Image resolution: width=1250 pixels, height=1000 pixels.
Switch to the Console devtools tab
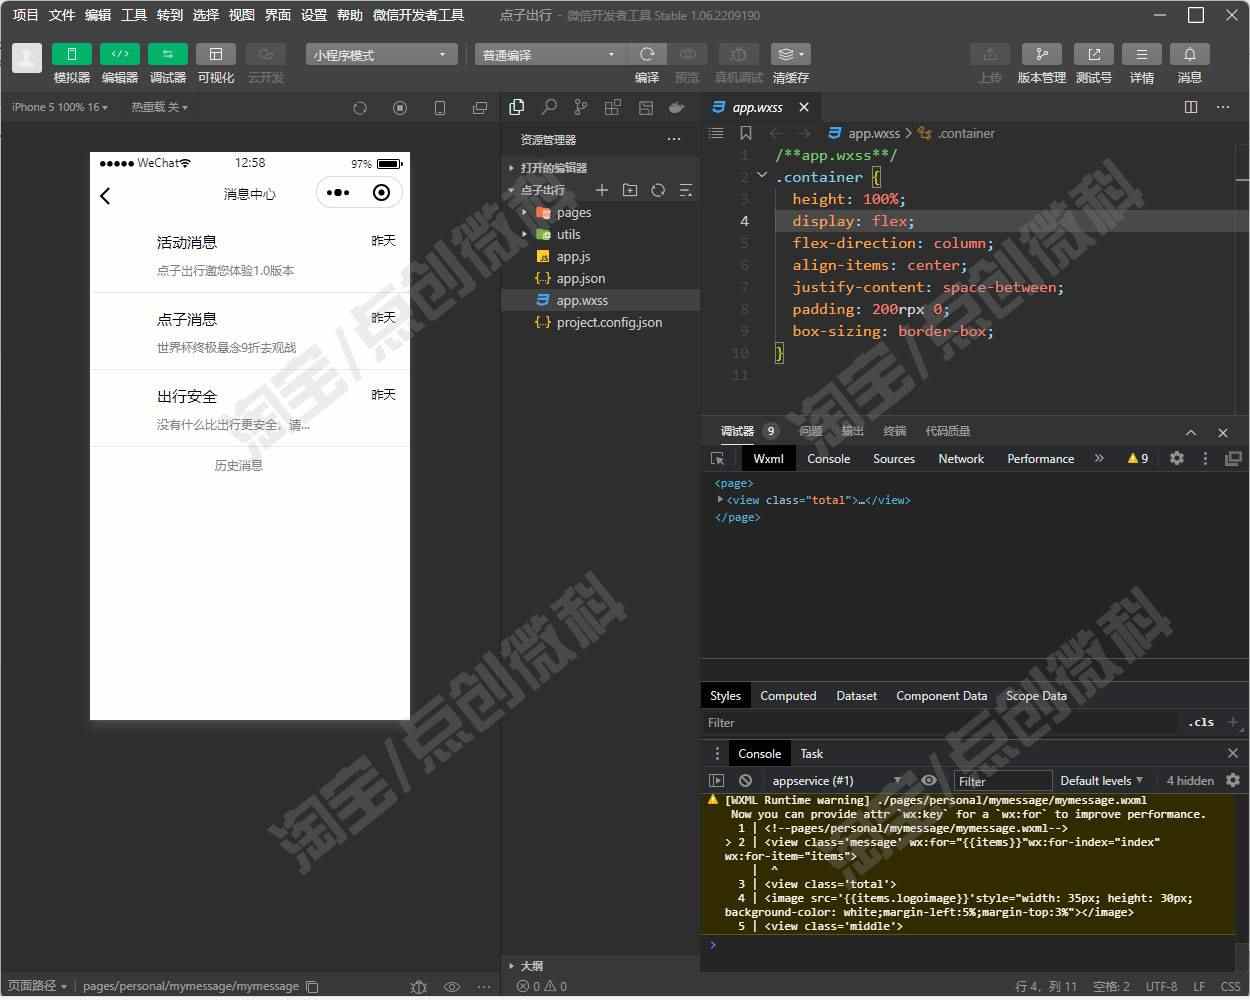point(829,459)
